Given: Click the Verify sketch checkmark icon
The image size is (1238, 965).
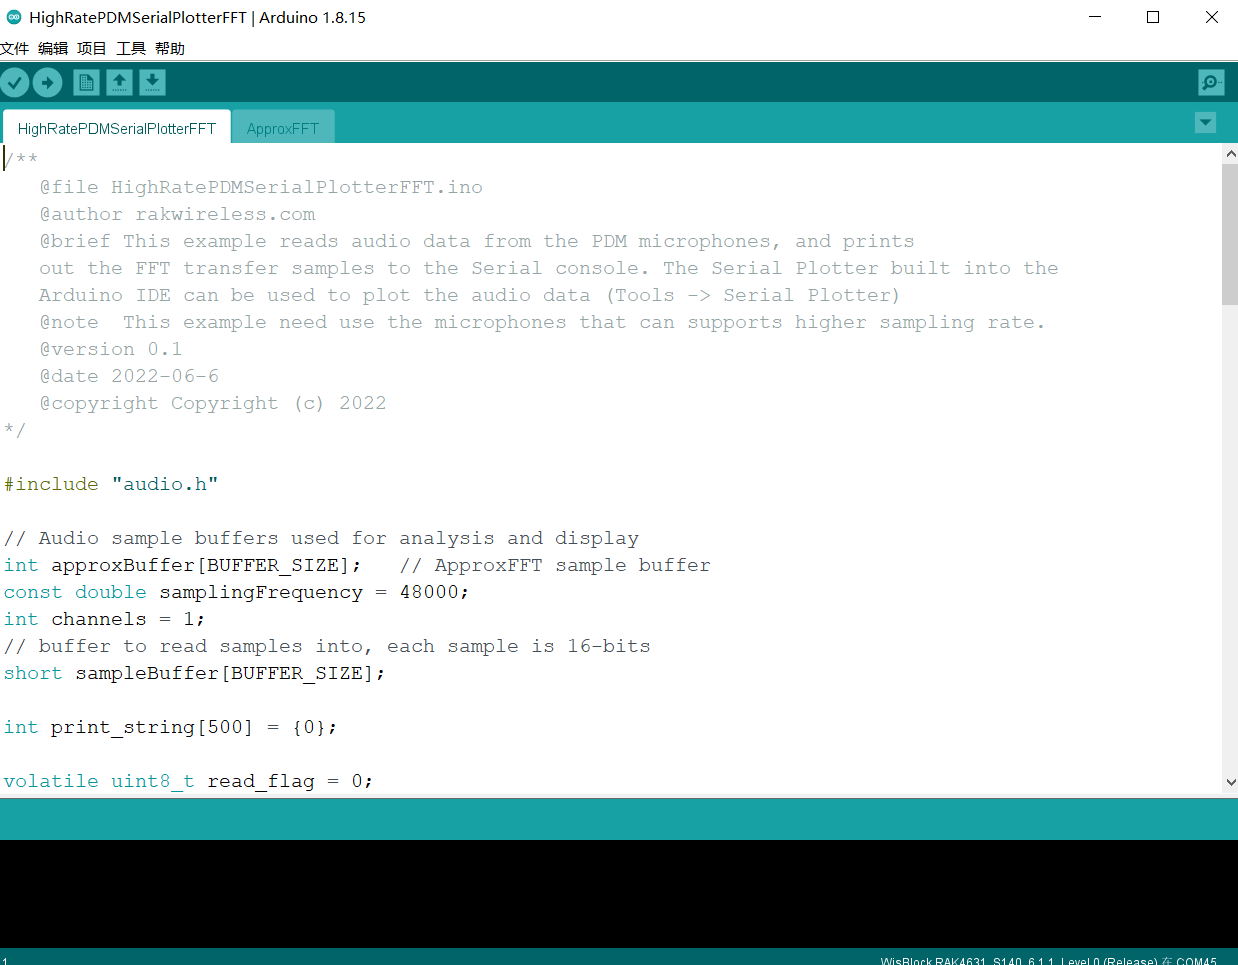Looking at the screenshot, I should pos(15,83).
